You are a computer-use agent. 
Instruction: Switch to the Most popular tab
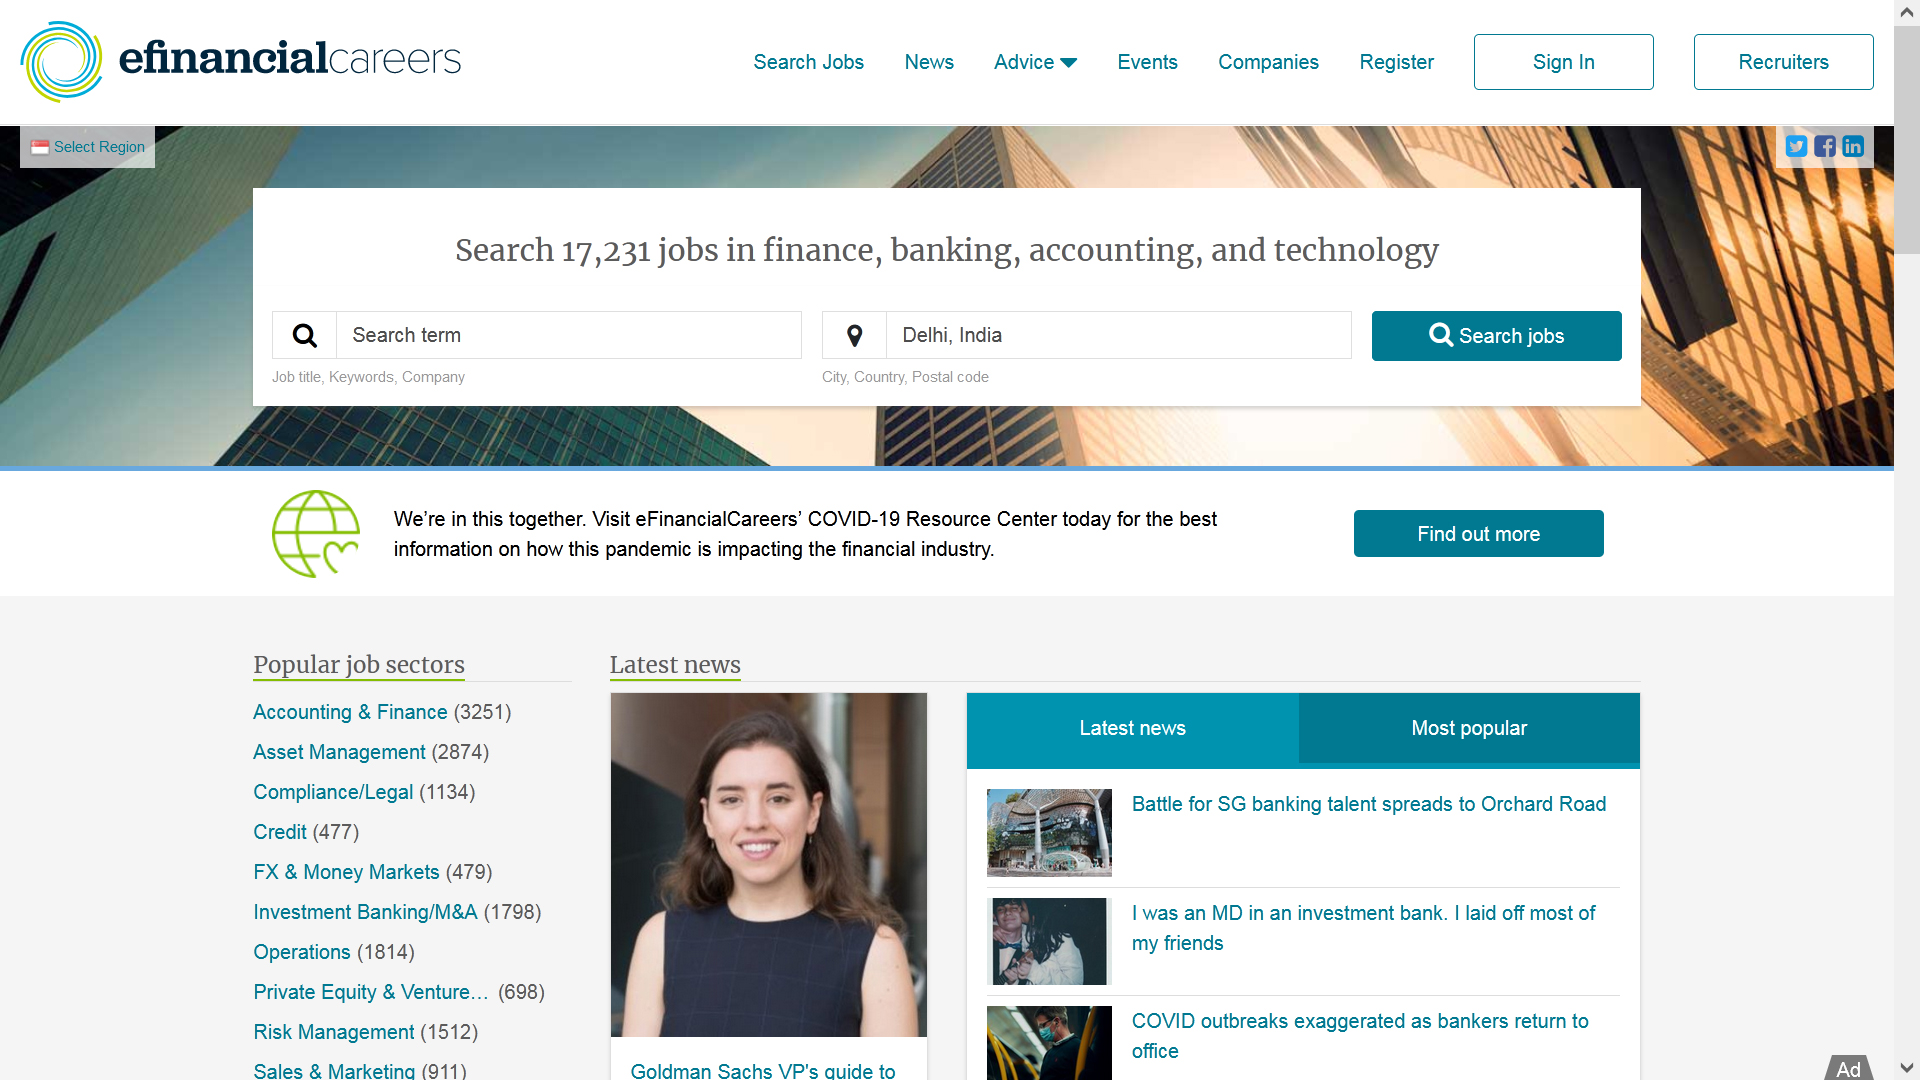coord(1469,728)
